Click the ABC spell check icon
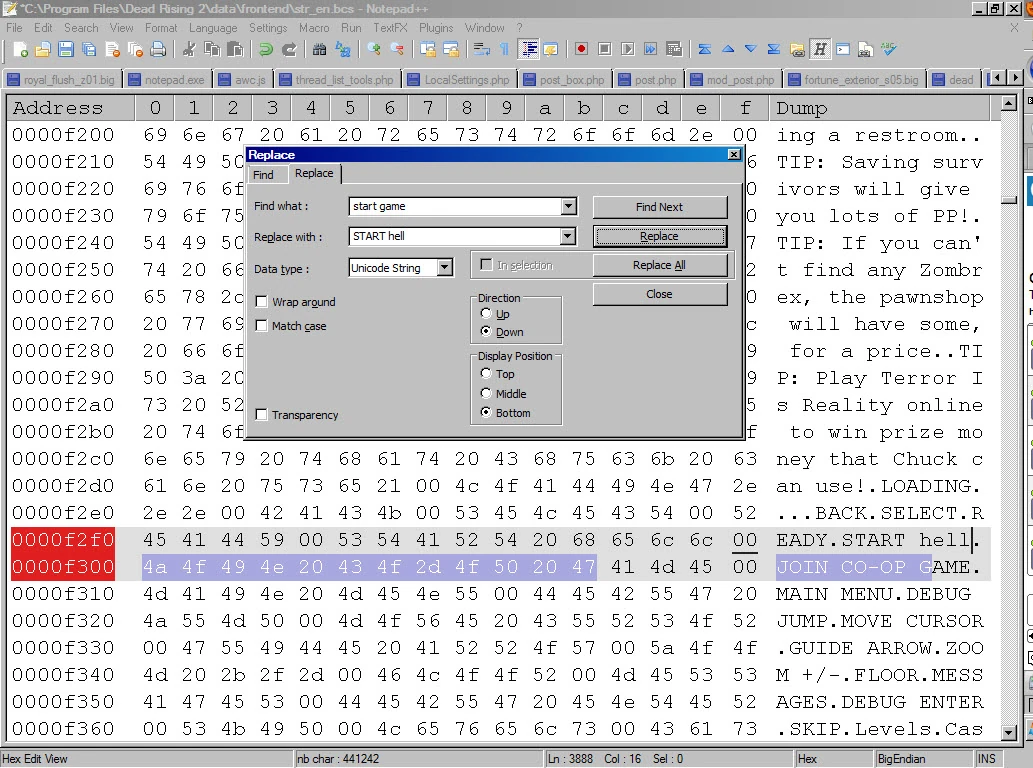 coord(889,49)
